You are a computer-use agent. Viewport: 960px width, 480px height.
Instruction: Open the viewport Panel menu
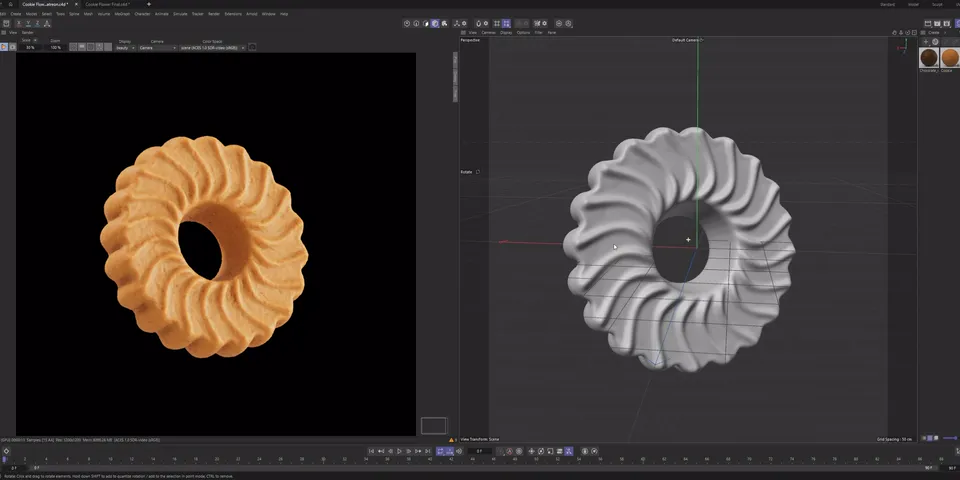(x=552, y=32)
